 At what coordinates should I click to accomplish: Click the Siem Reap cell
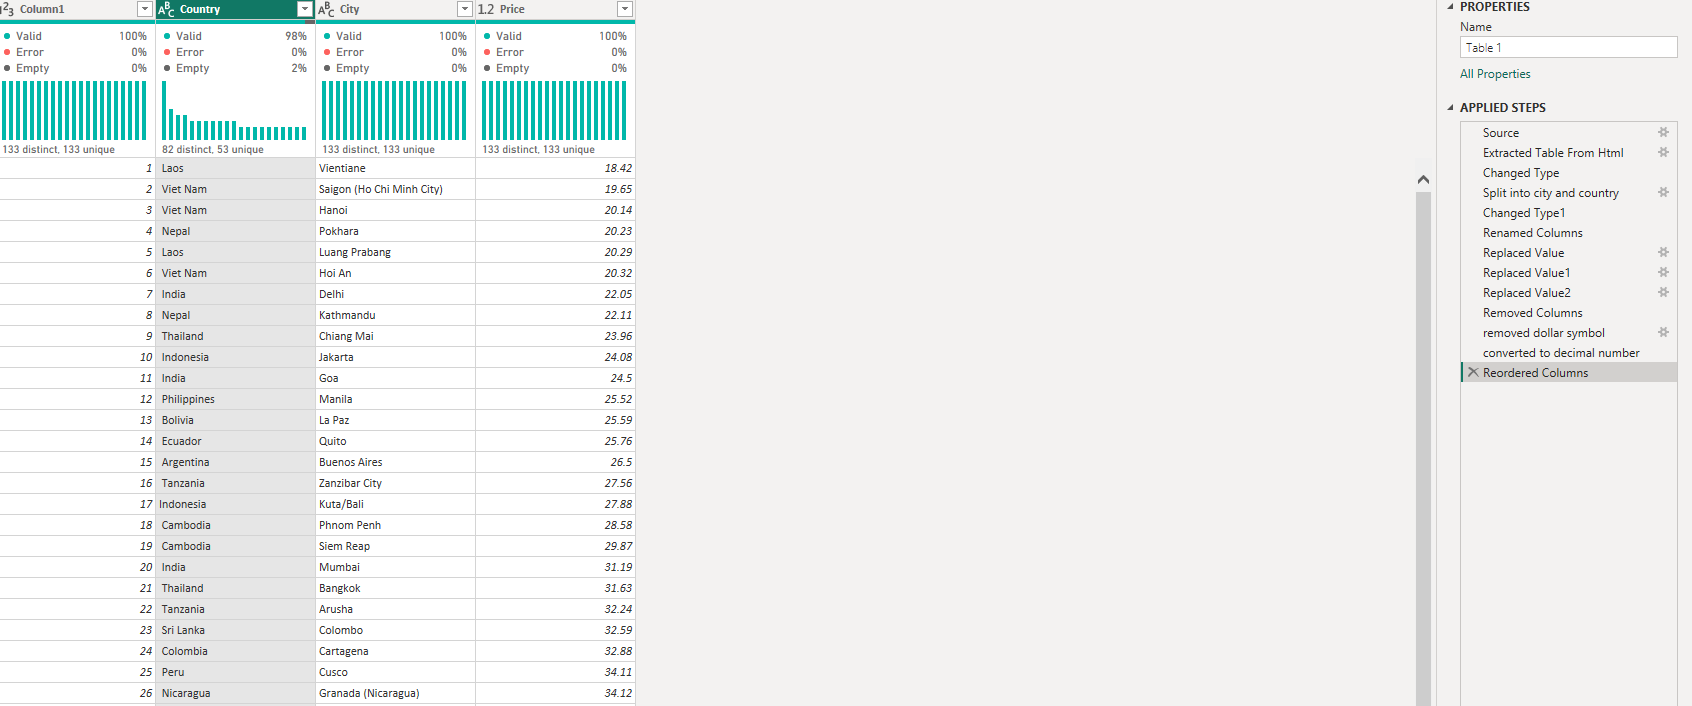coord(395,546)
